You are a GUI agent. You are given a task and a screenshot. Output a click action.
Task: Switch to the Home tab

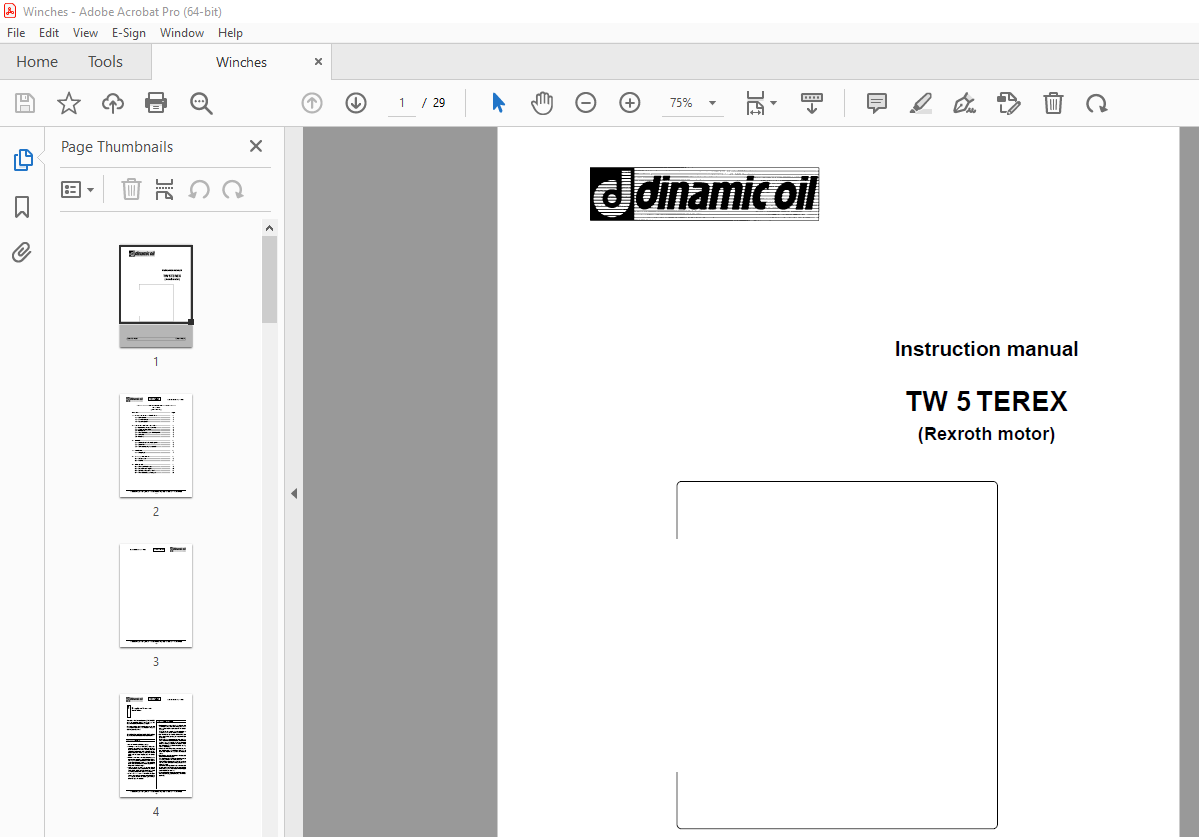[x=37, y=62]
